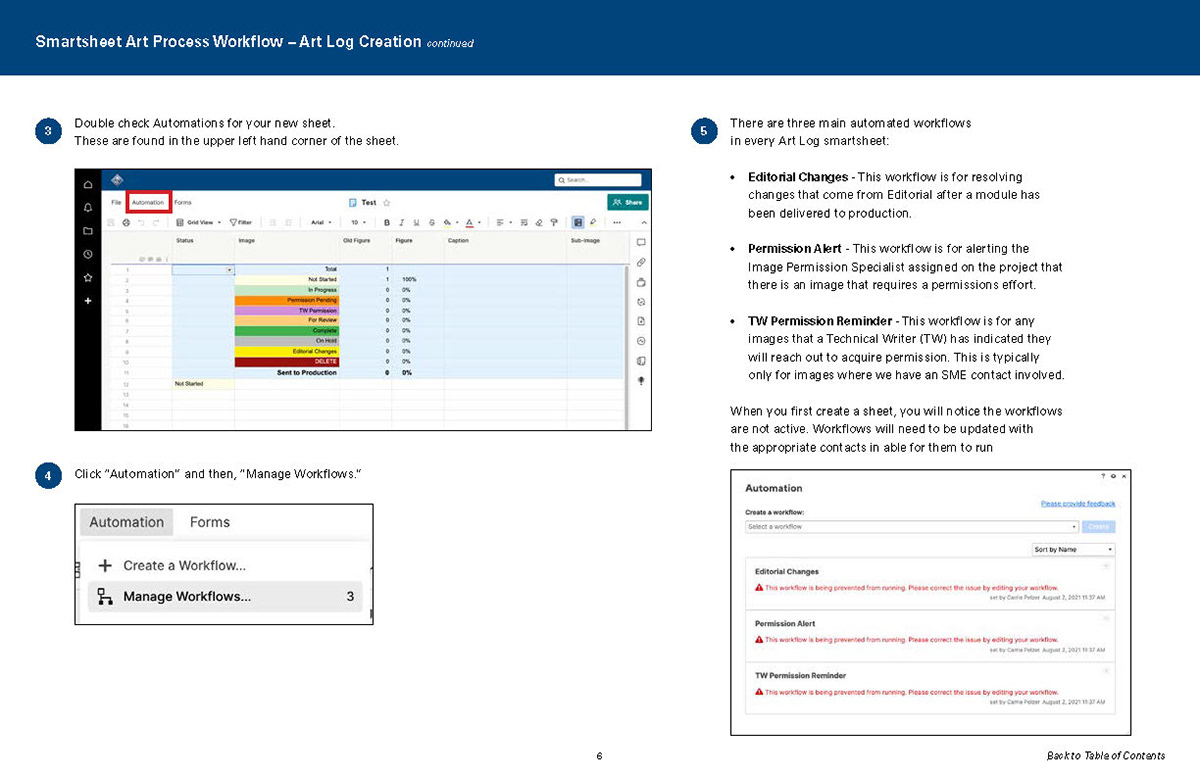Follow Back to Table of Contents link
Image resolution: width=1200 pixels, height=776 pixels.
coord(1105,756)
